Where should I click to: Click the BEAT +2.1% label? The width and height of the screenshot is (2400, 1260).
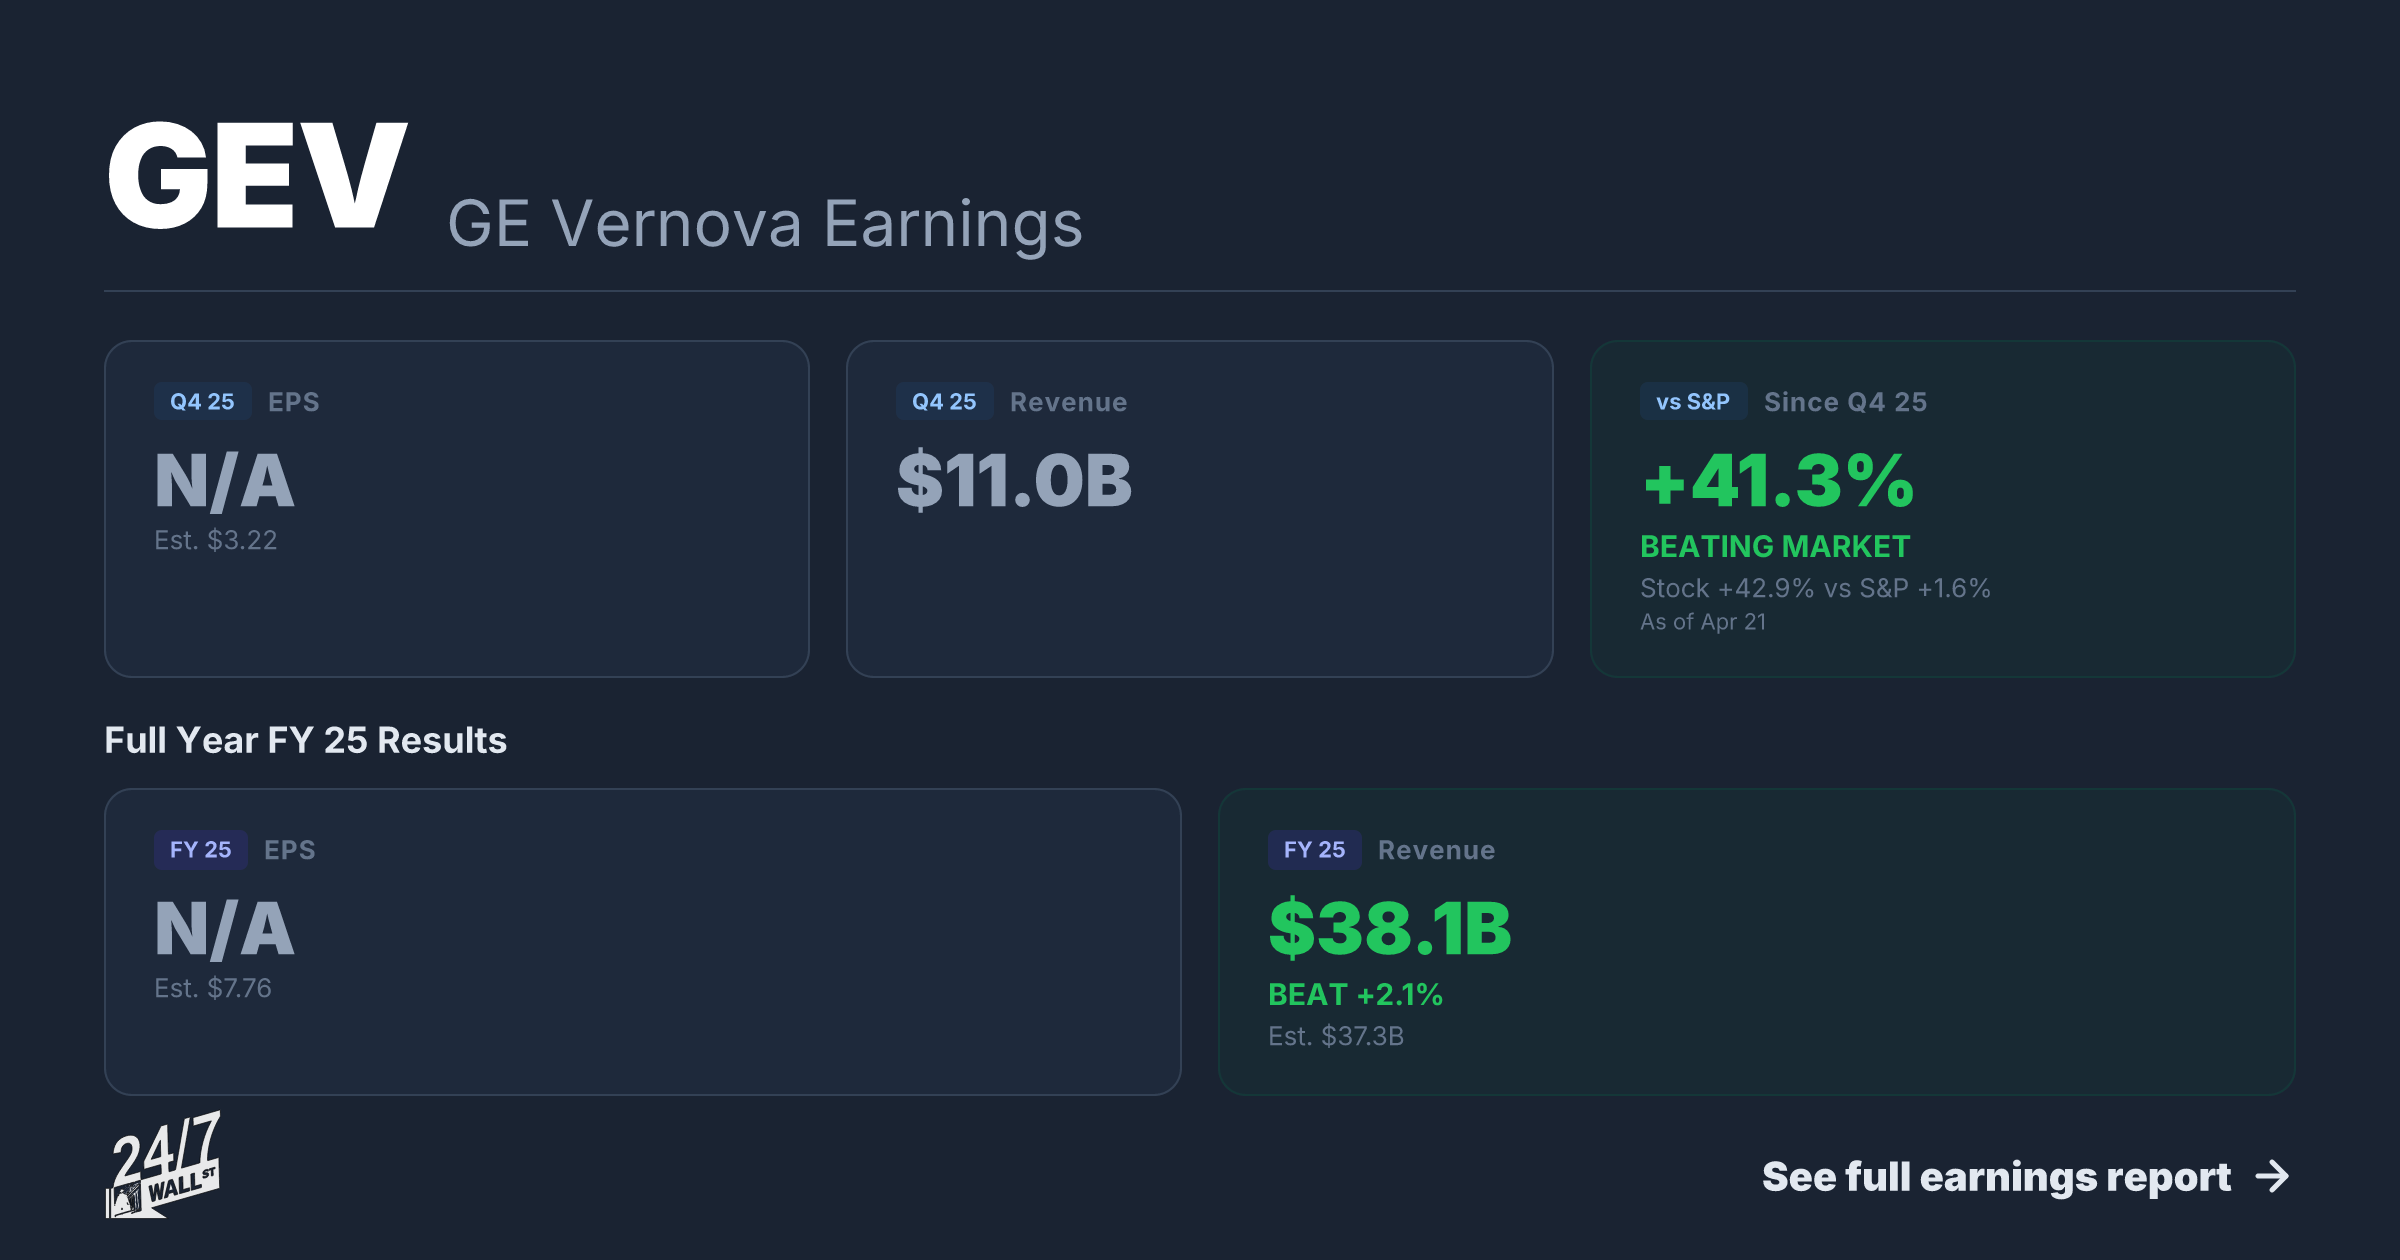point(1355,994)
